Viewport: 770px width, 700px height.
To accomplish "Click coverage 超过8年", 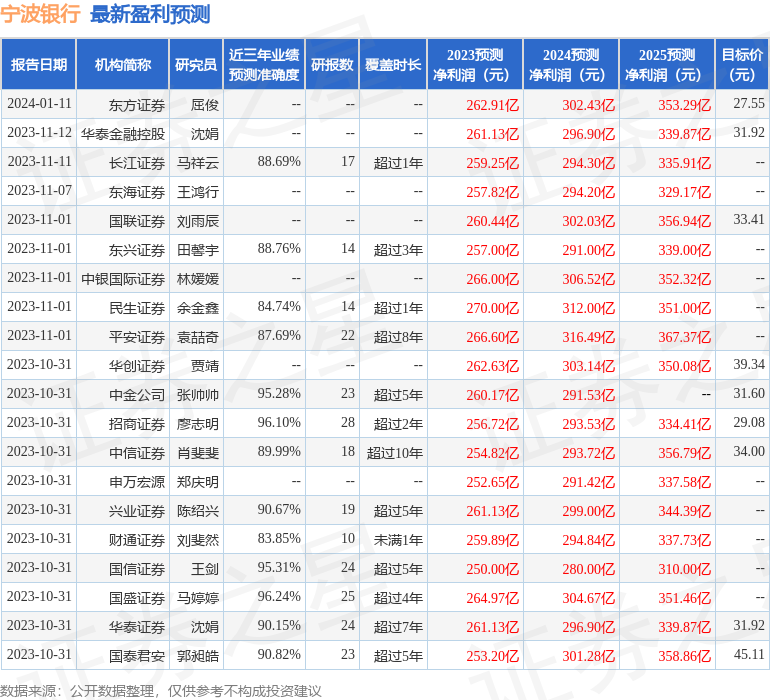I will 398,336.
